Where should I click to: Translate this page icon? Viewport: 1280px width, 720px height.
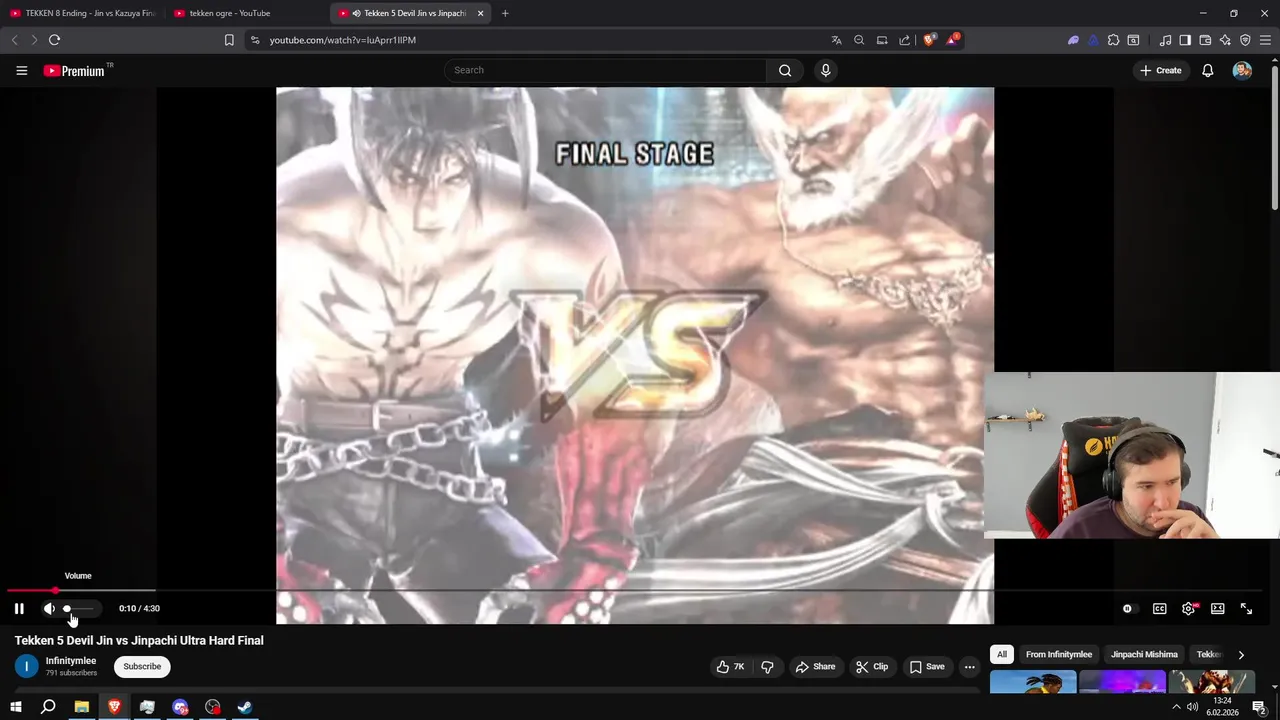coord(836,40)
